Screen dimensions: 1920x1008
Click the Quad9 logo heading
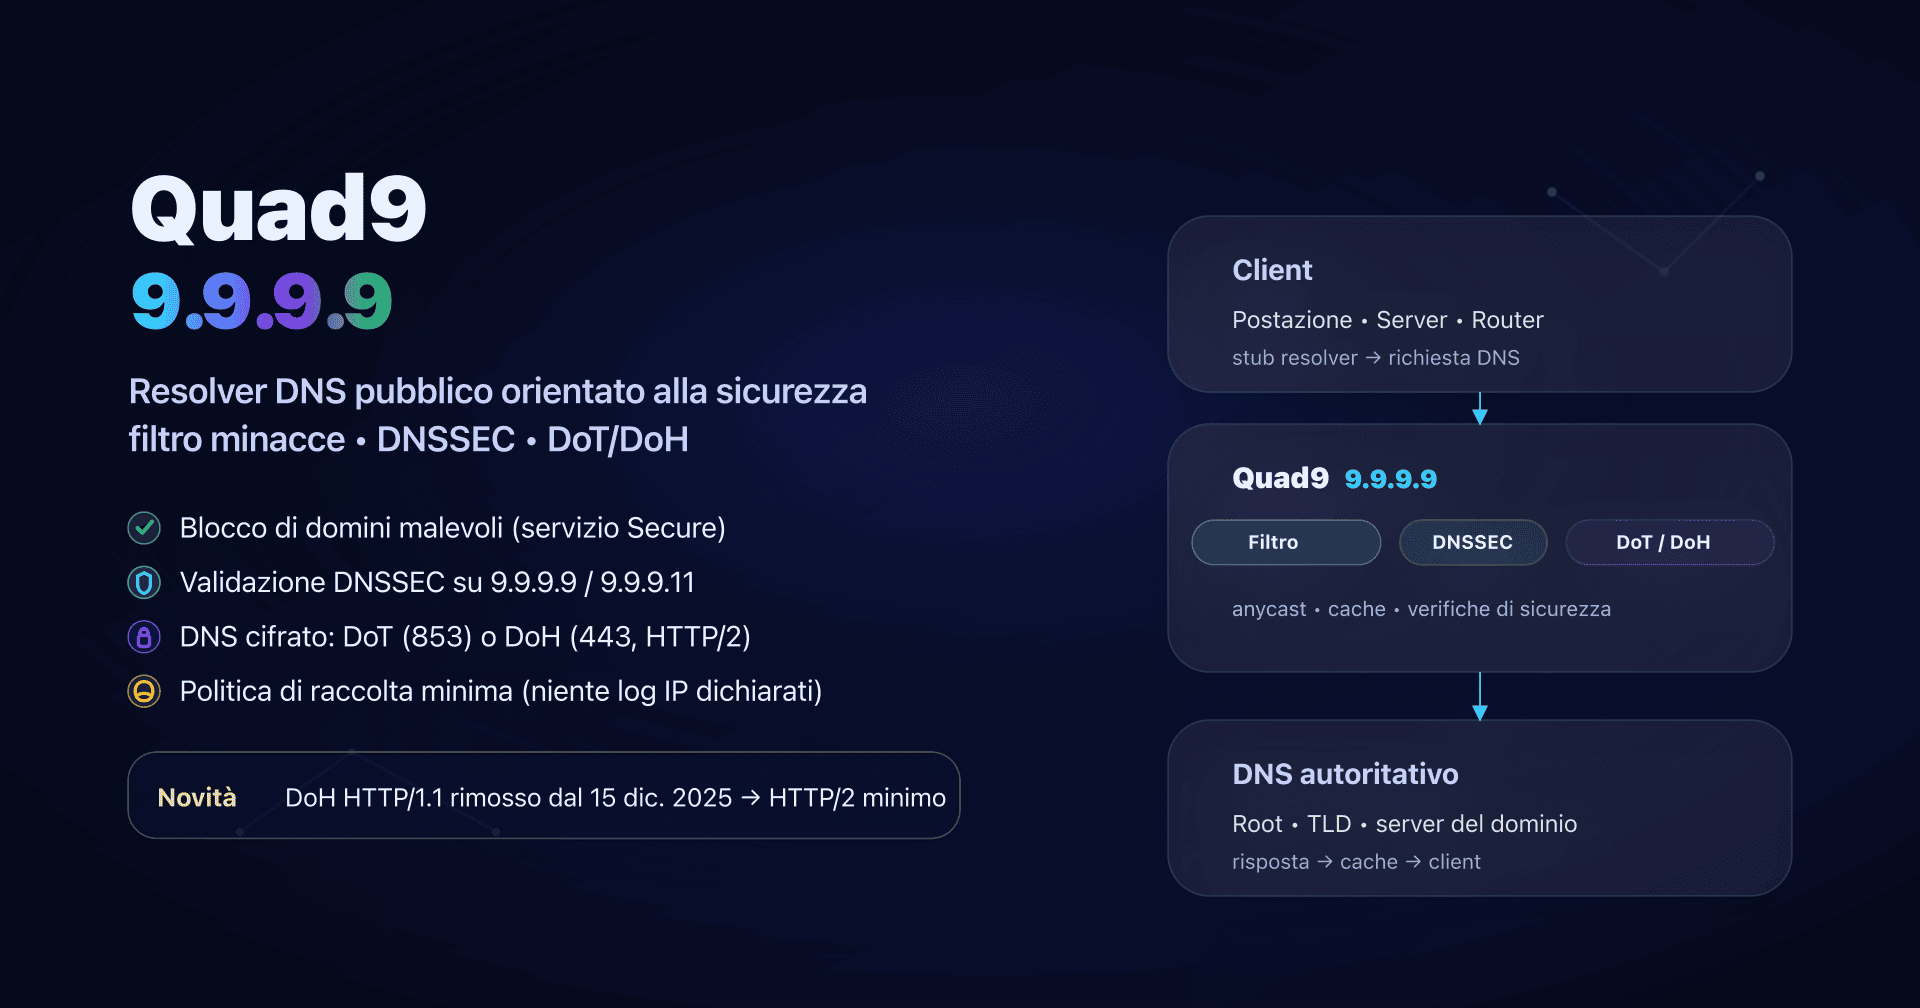coord(278,207)
